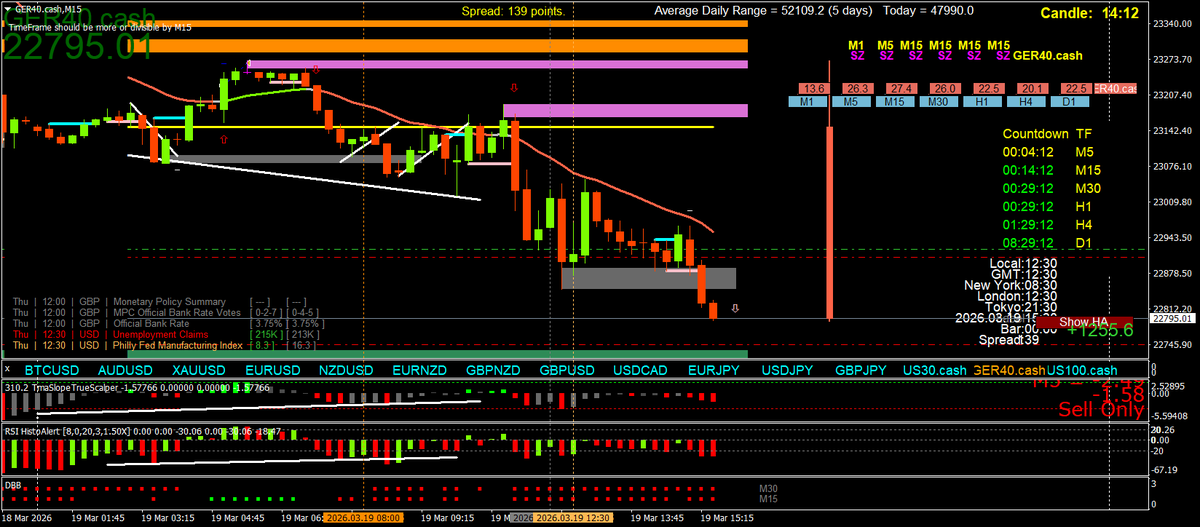Open the GER40.cash,M15 chart menu triangle
The width and height of the screenshot is (1200, 527).
pyautogui.click(x=6, y=8)
